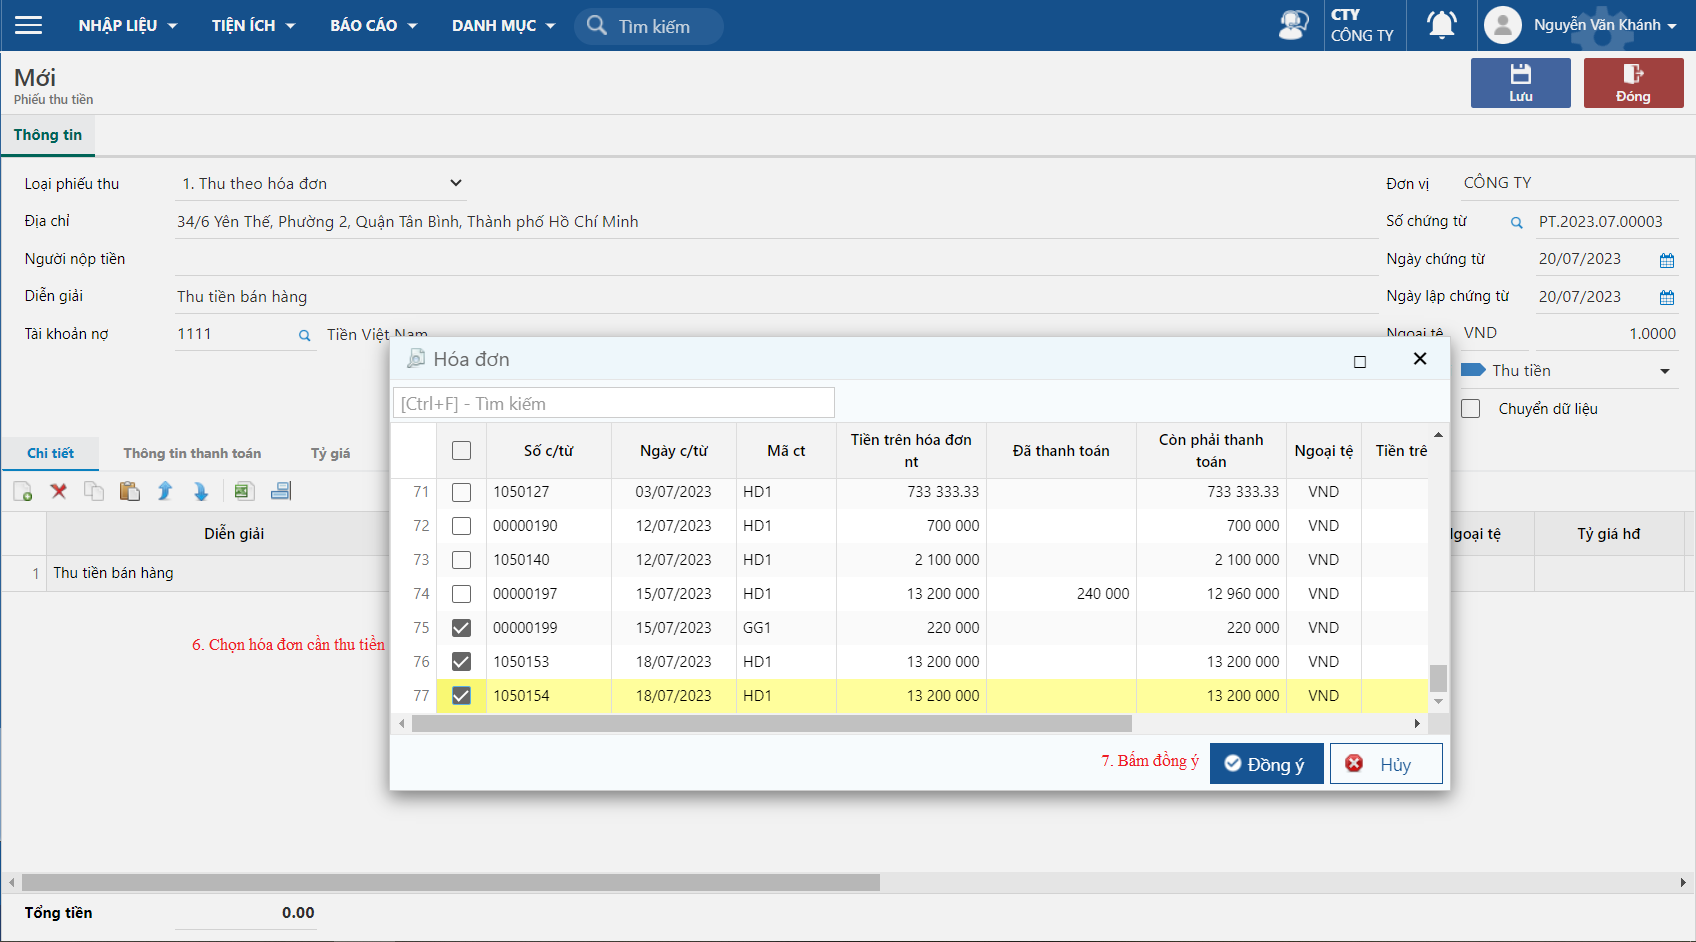1696x942 pixels.
Task: Click the blue move row up arrow
Action: click(165, 491)
